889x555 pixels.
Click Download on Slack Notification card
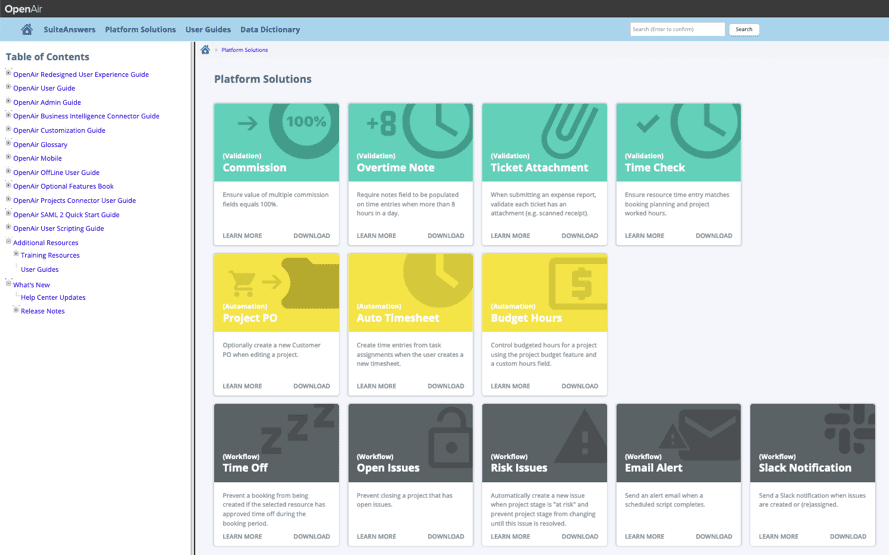tap(848, 536)
